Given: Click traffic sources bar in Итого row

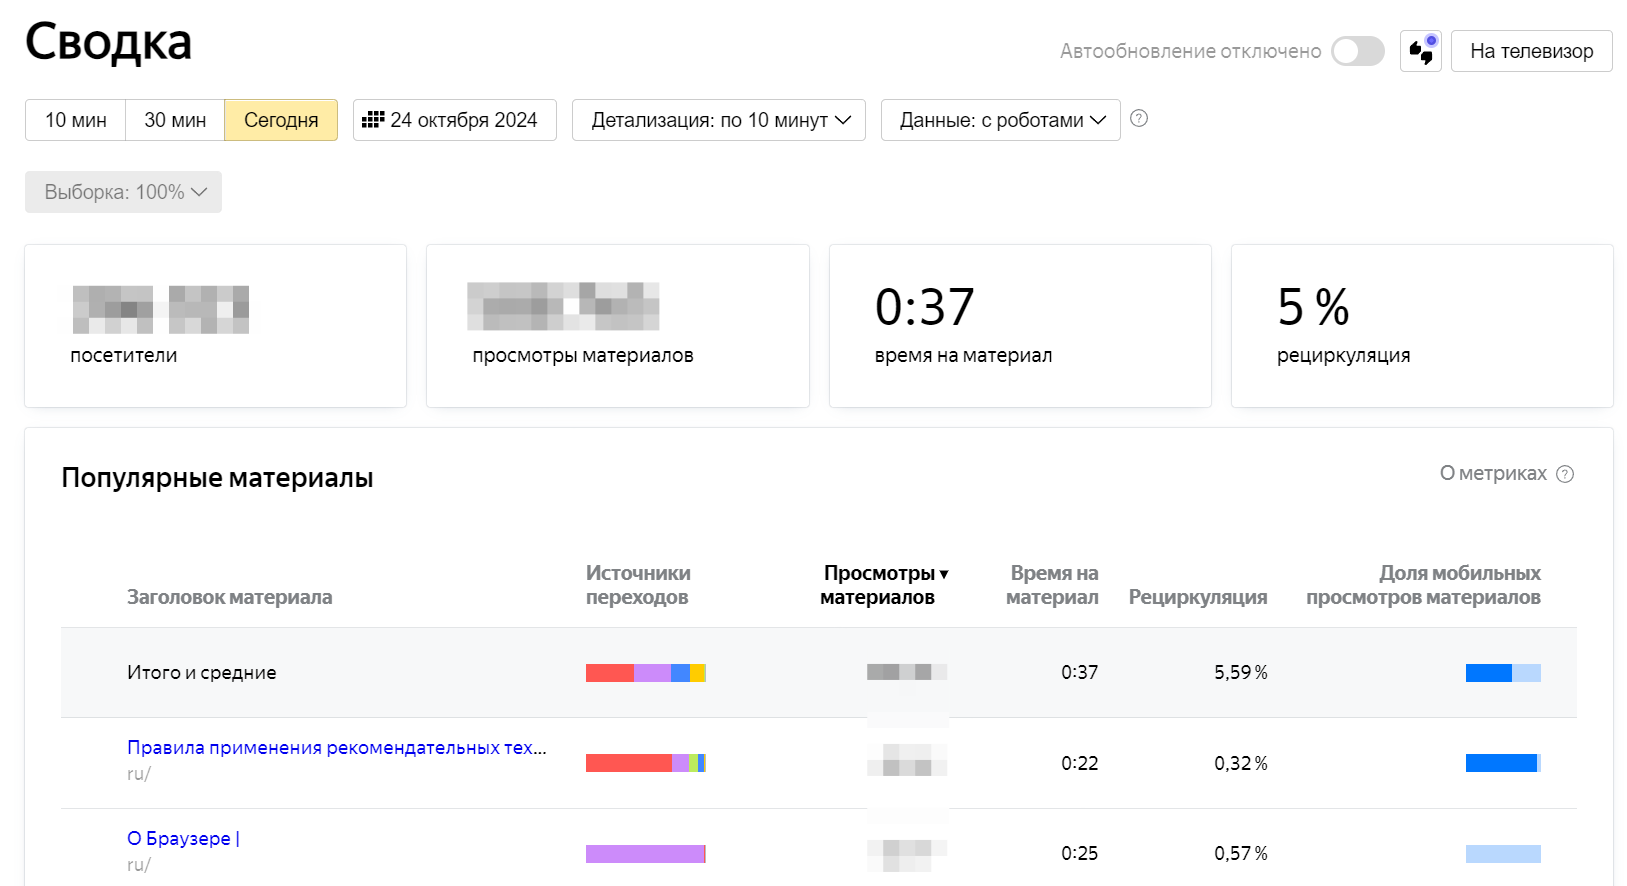Looking at the screenshot, I should tap(645, 673).
